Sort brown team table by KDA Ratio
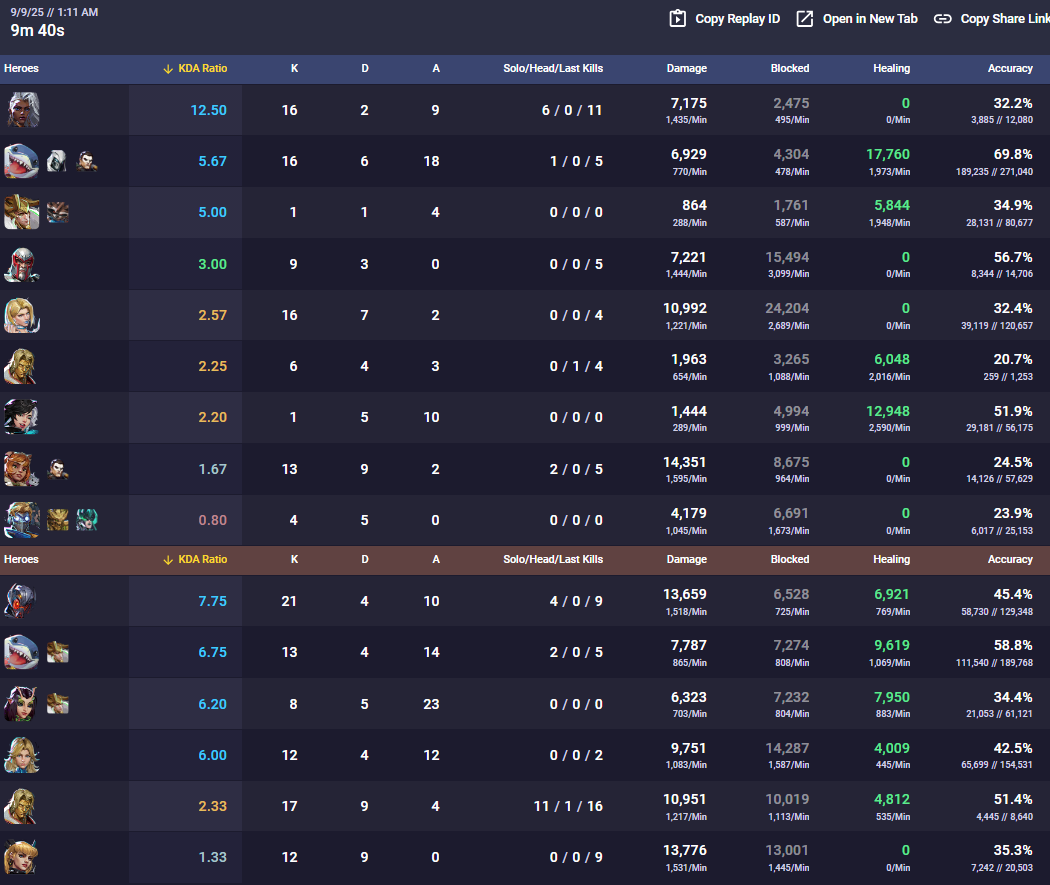 202,559
